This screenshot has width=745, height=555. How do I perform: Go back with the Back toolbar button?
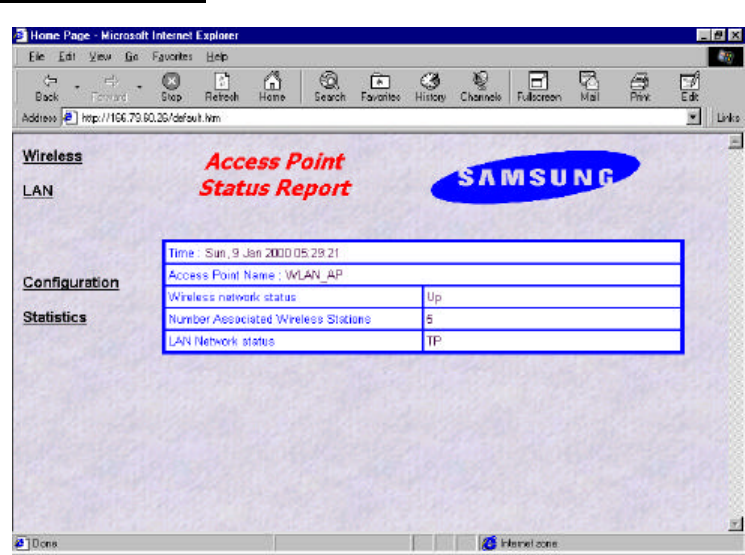[47, 88]
